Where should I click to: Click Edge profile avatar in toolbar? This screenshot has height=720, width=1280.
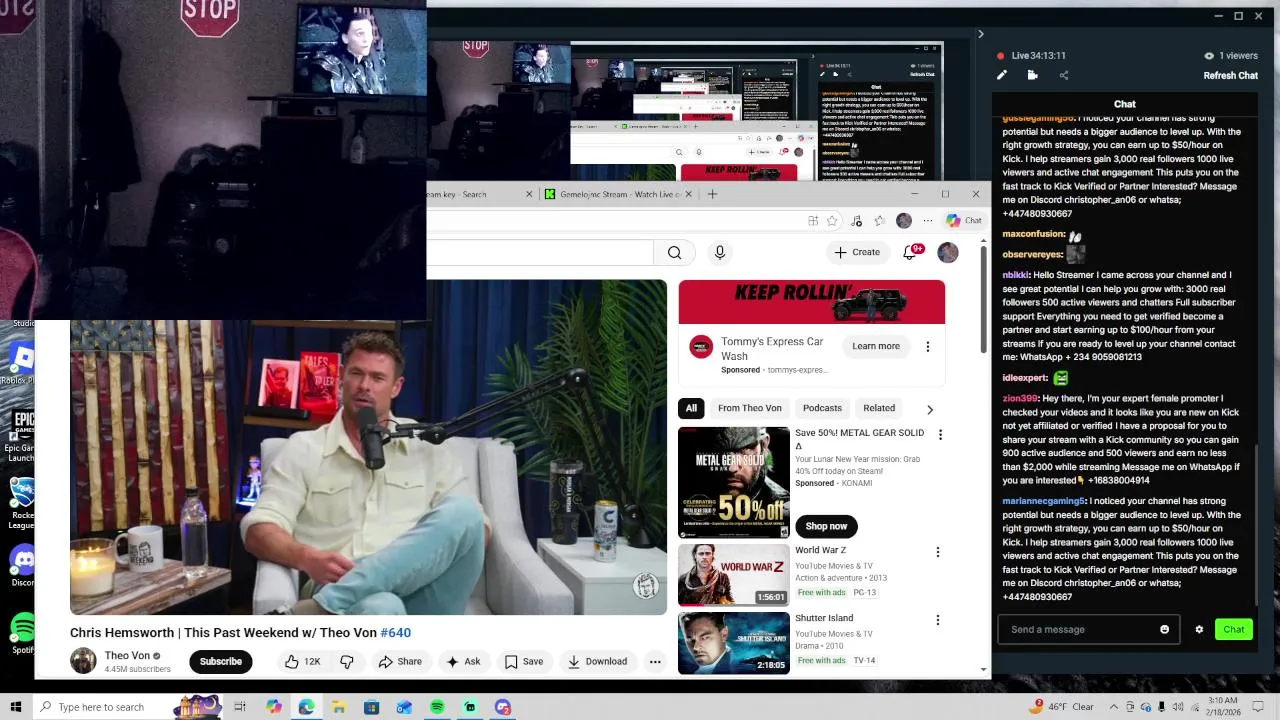tap(904, 220)
